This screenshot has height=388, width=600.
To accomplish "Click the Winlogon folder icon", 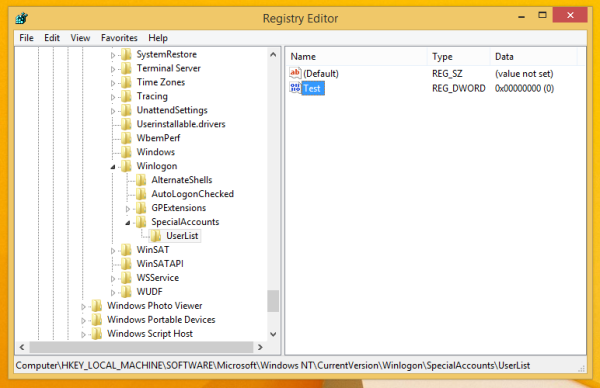I will coord(126,166).
